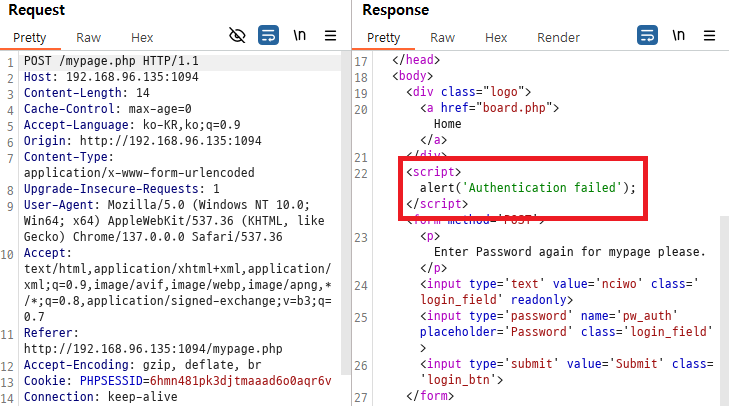This screenshot has width=729, height=406.
Task: Click the Content-Length: 14 header
Action: tap(86, 93)
